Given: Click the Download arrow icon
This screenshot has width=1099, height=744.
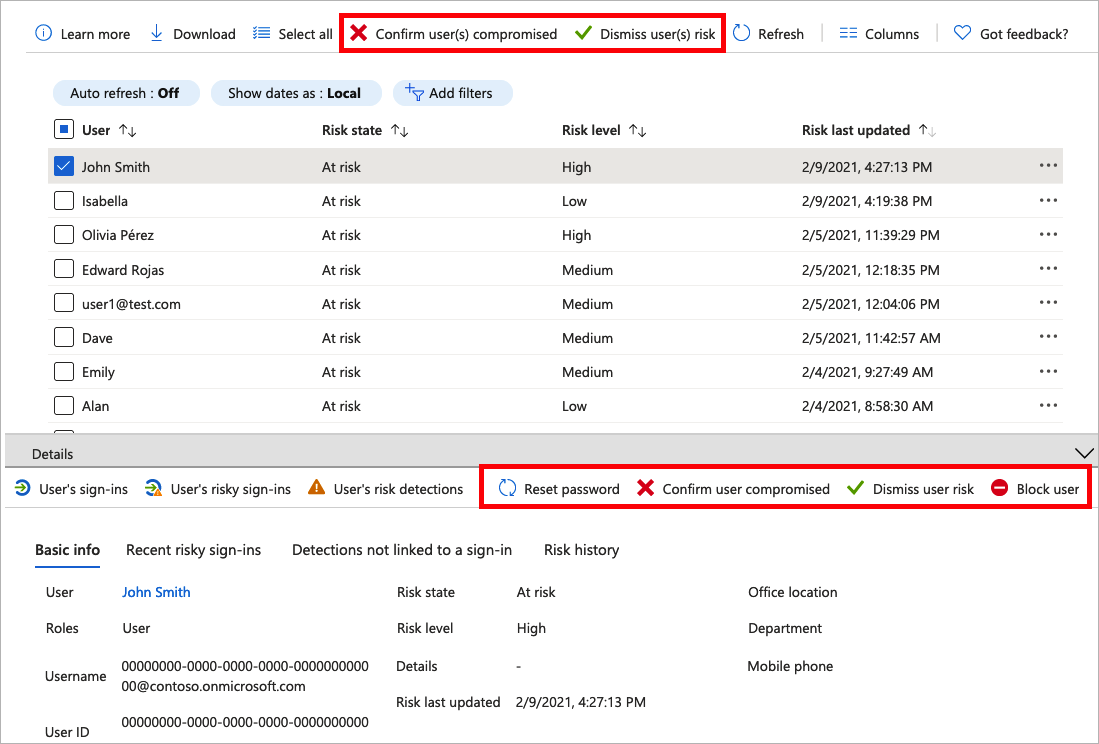Looking at the screenshot, I should click(x=156, y=33).
